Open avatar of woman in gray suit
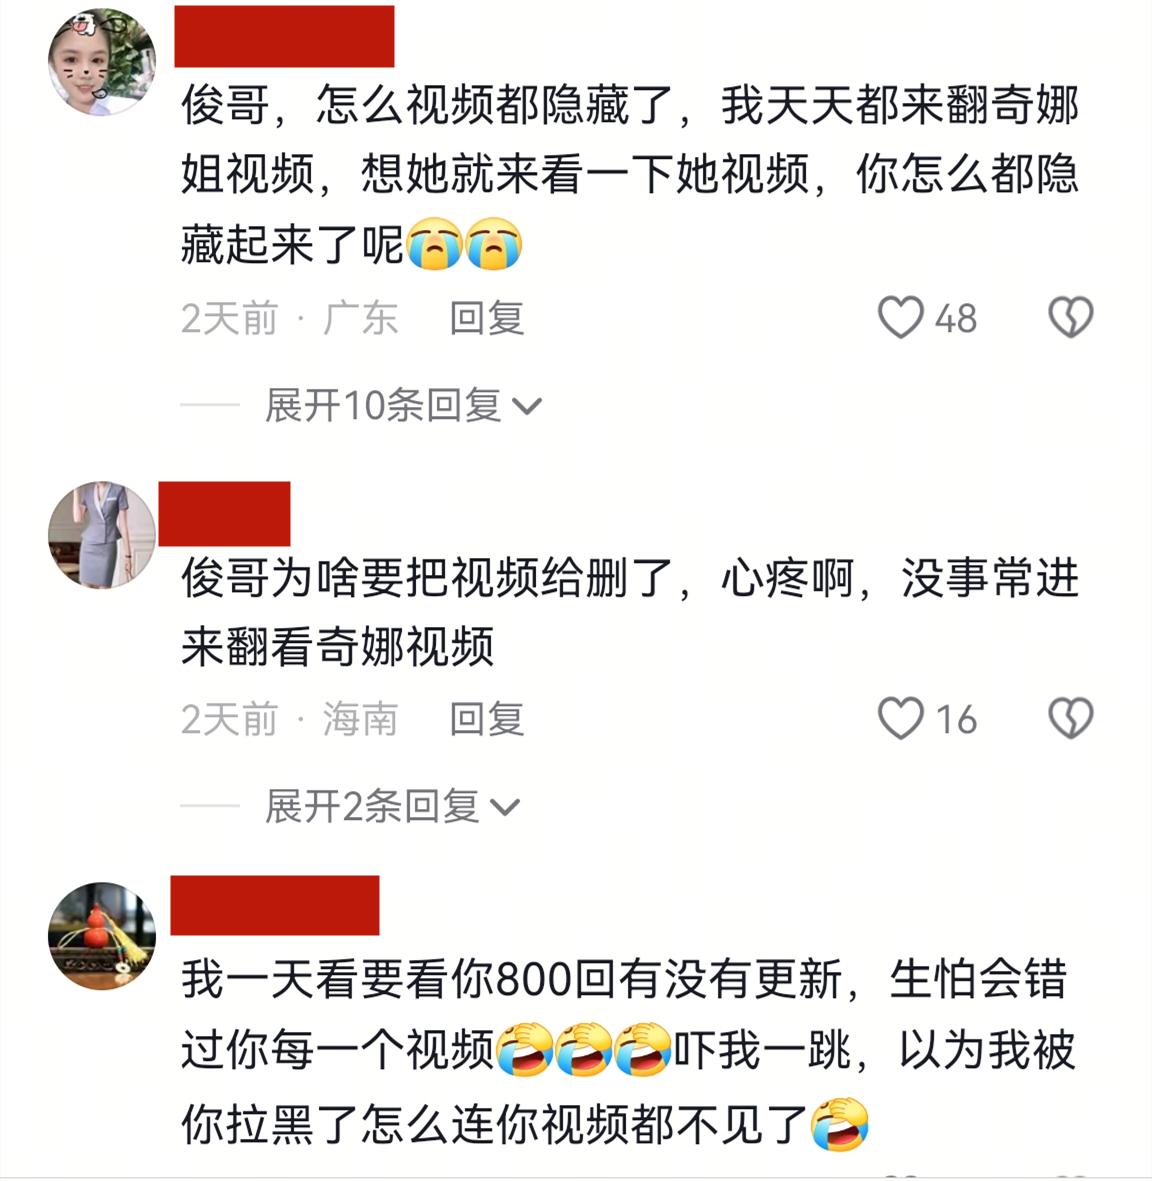1152x1181 pixels. [102, 535]
